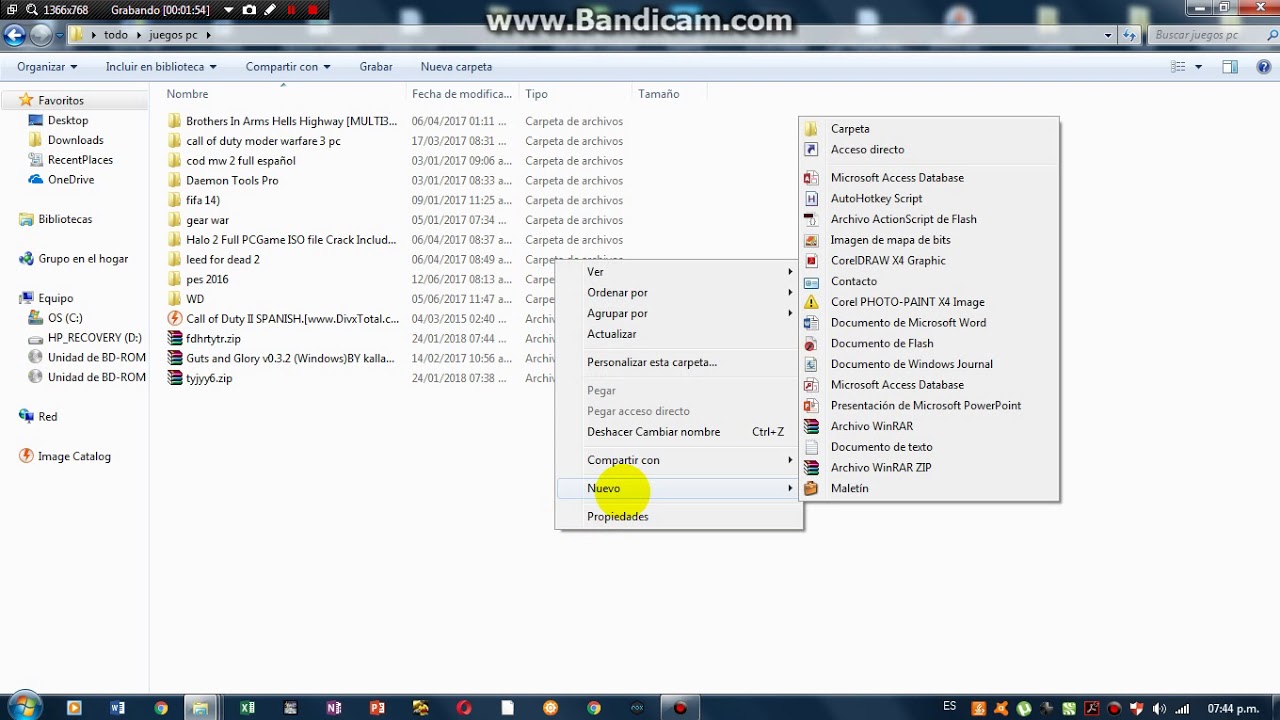This screenshot has width=1280, height=720.
Task: Pause the Bandicam recording
Action: pyautogui.click(x=292, y=10)
